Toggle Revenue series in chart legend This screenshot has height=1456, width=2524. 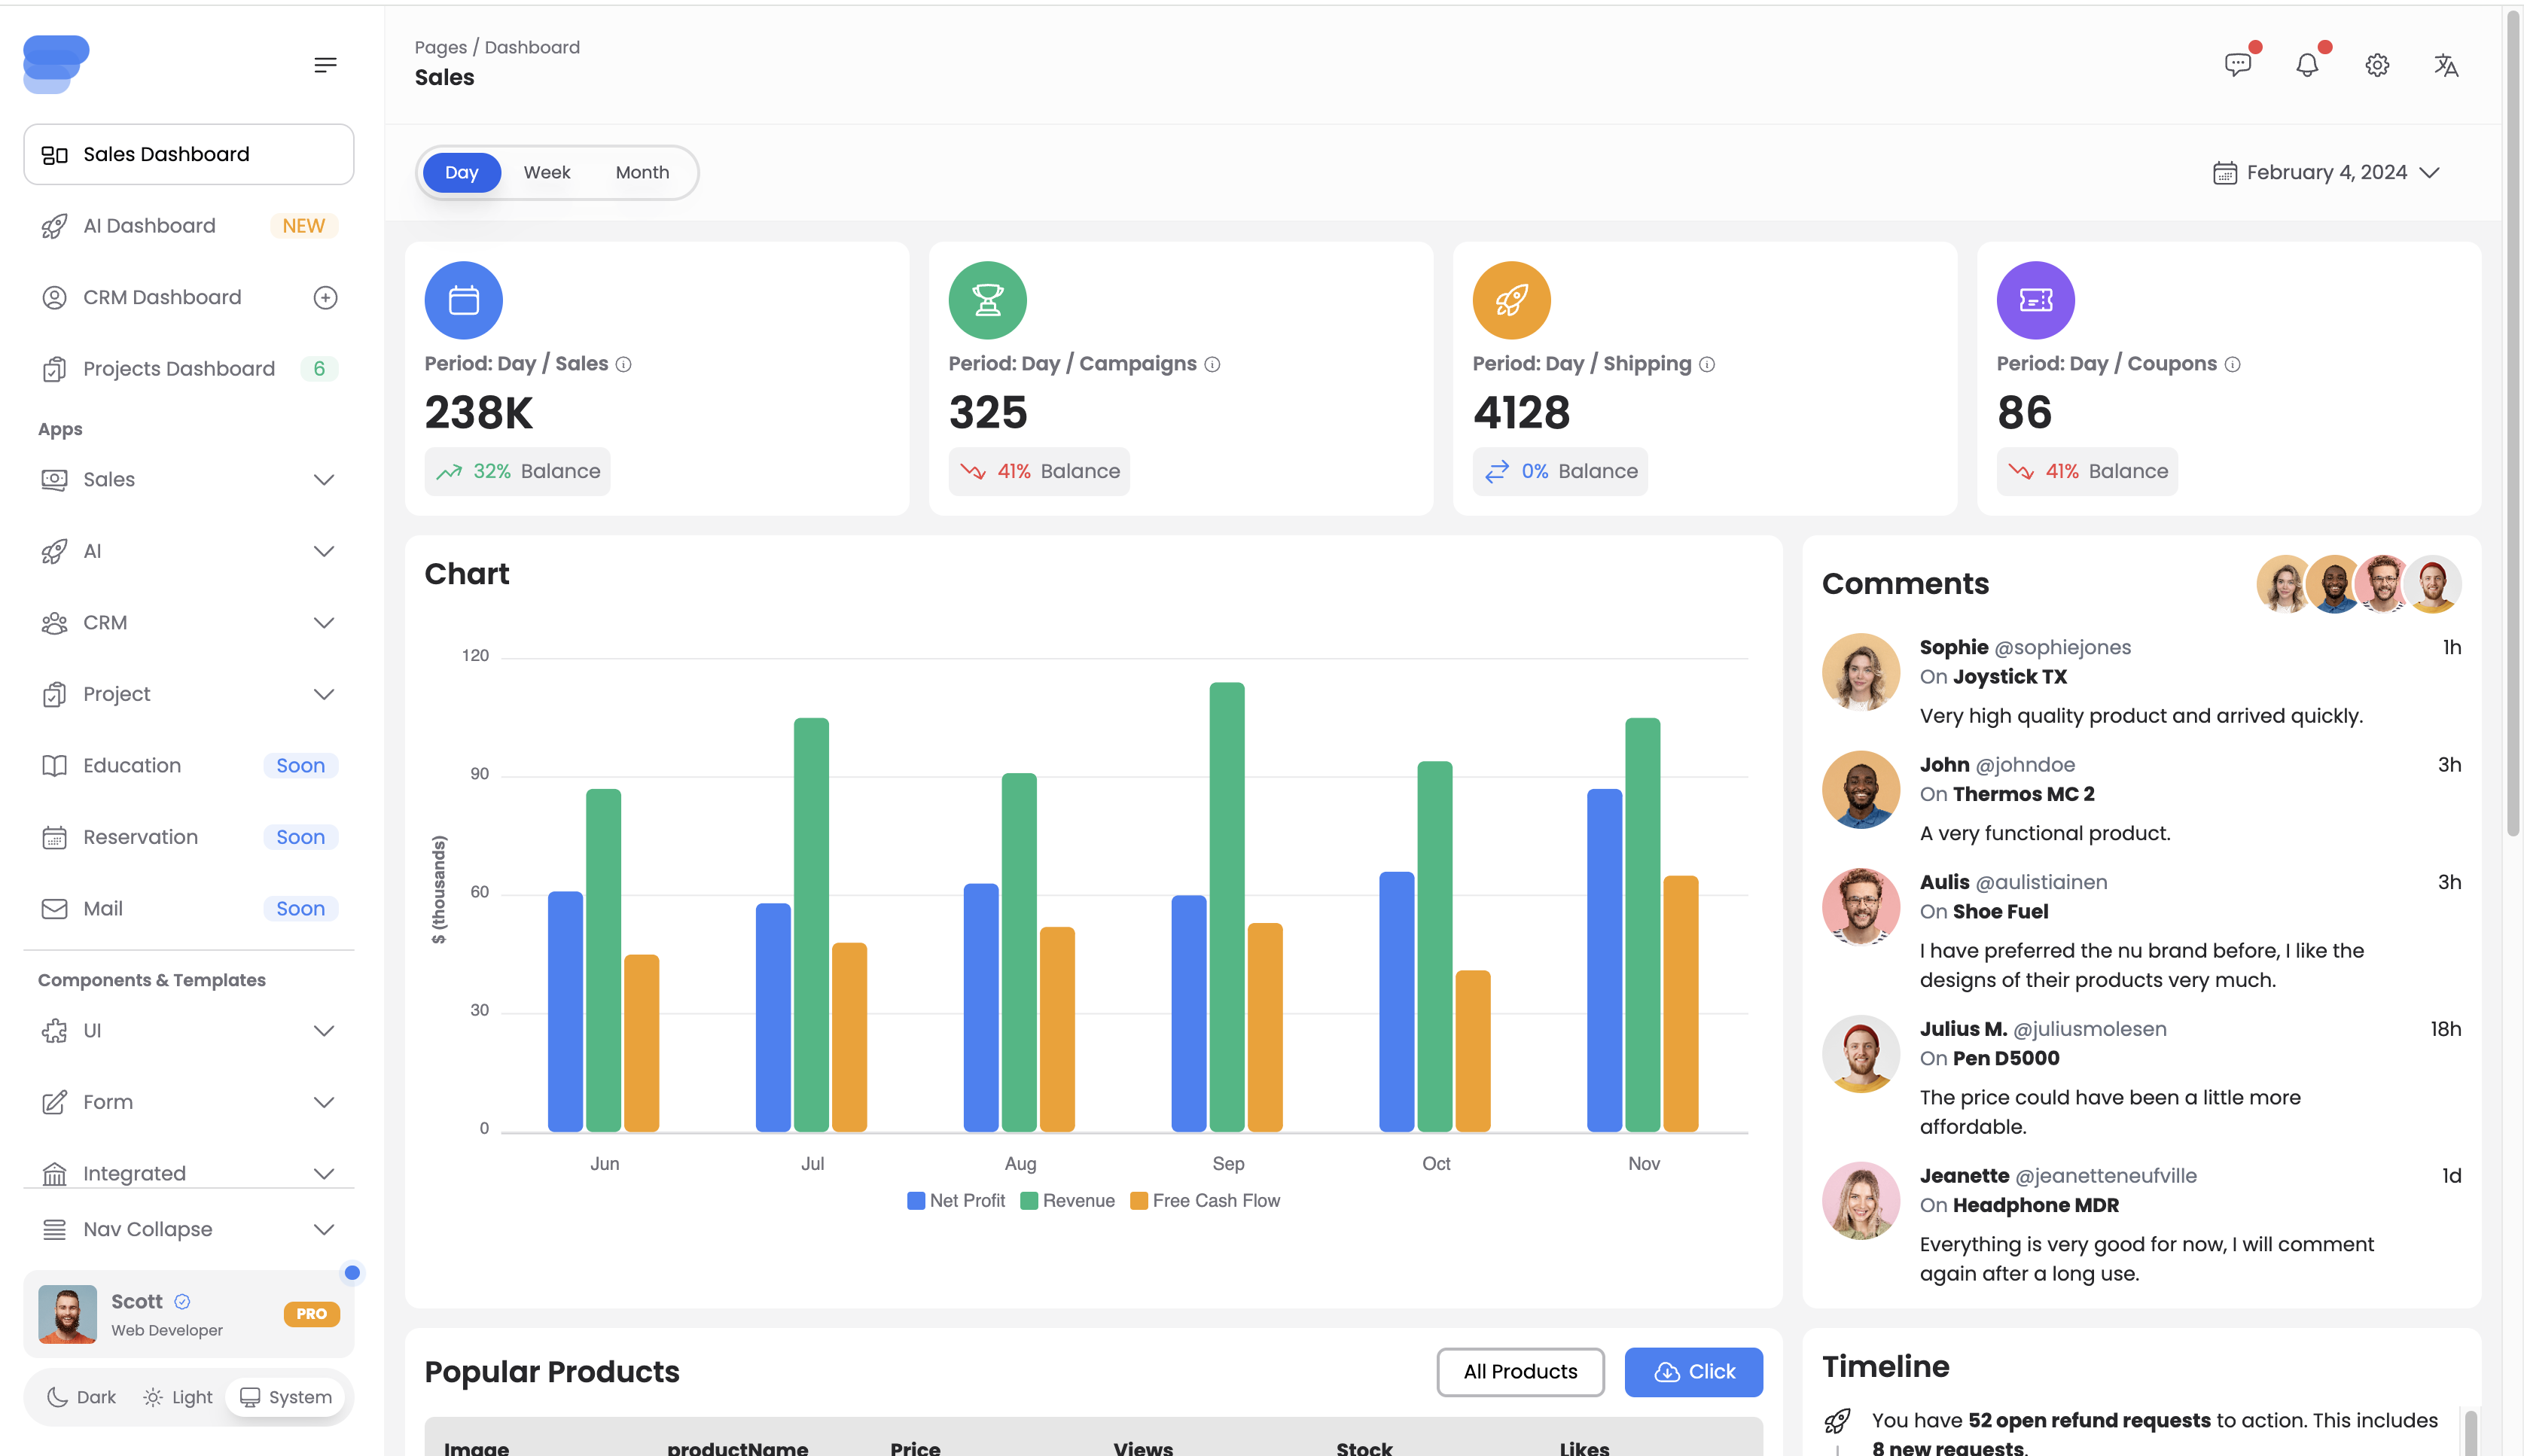pos(1067,1201)
